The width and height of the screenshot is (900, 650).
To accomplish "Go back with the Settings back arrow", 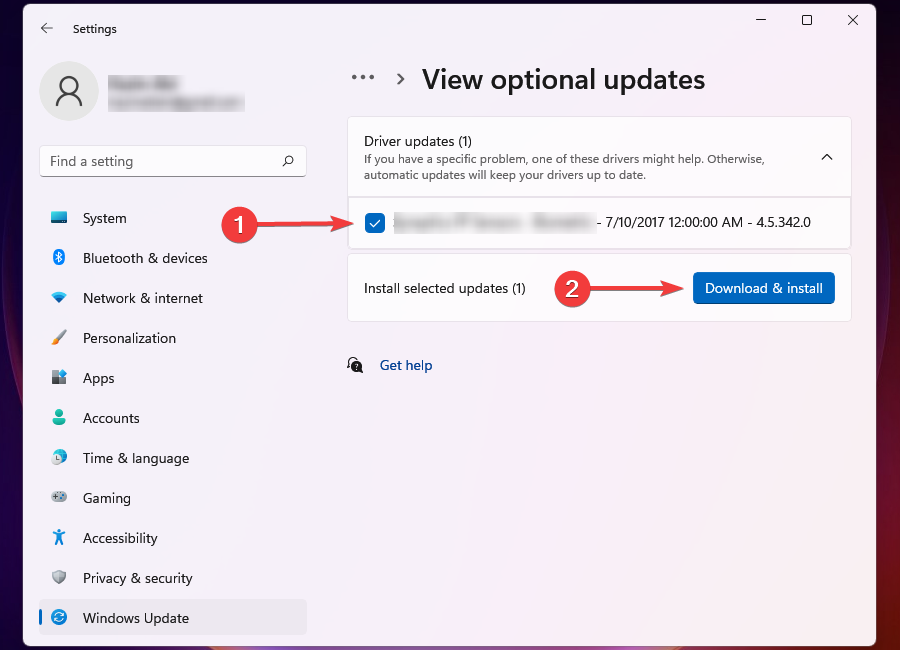I will (x=47, y=28).
